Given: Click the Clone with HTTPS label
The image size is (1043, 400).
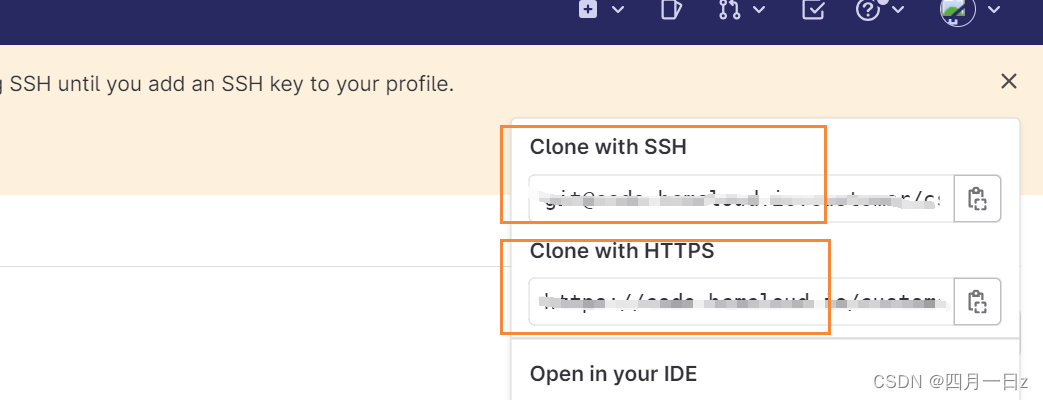Looking at the screenshot, I should tap(622, 251).
